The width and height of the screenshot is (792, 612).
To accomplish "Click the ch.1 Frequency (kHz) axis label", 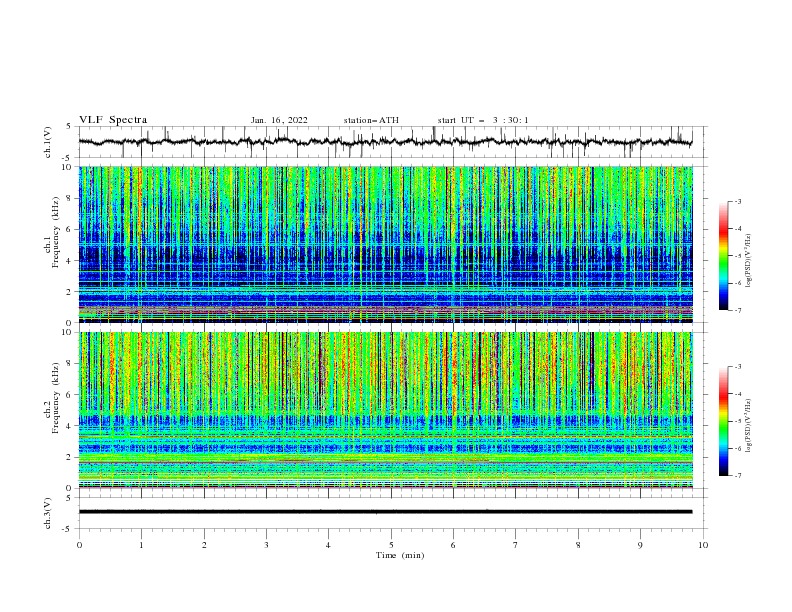I will (x=52, y=233).
